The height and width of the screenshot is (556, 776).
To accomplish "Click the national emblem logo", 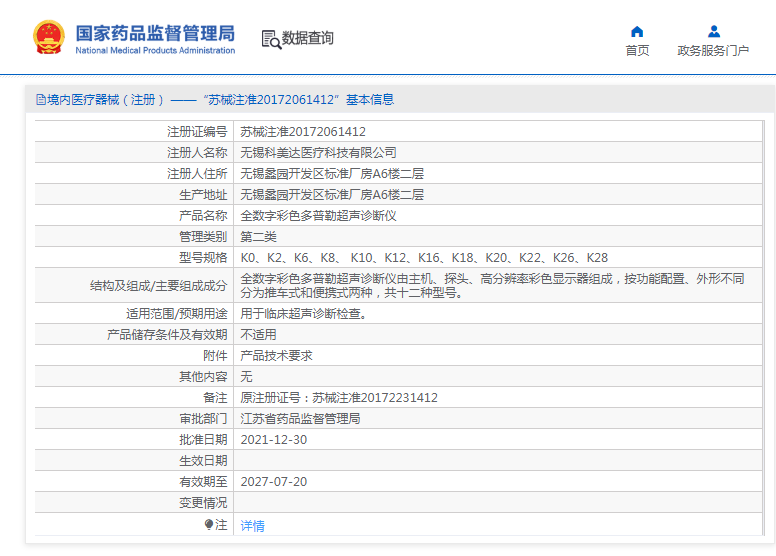I will (49, 37).
